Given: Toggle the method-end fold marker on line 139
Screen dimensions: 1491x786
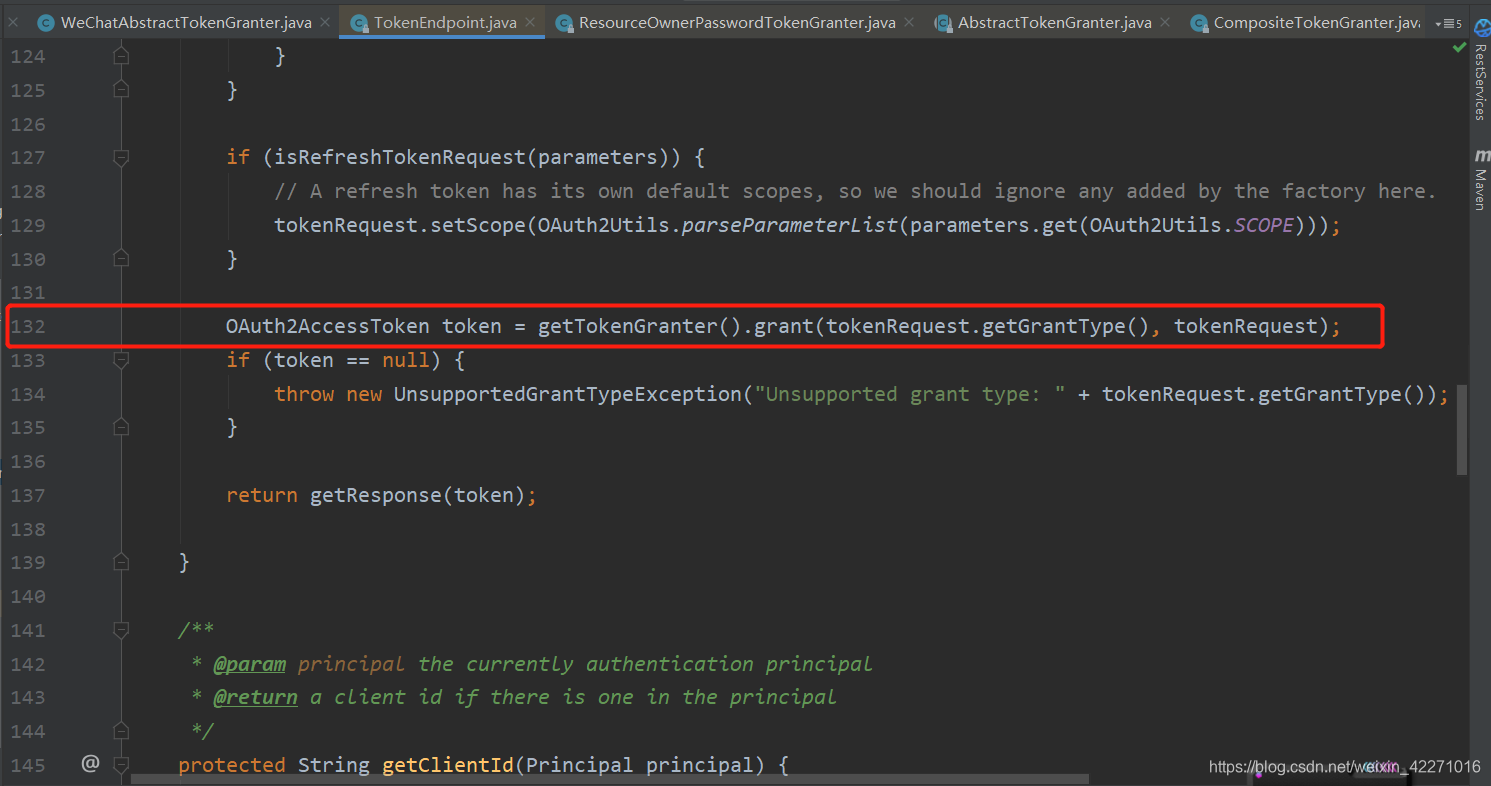Looking at the screenshot, I should point(121,562).
